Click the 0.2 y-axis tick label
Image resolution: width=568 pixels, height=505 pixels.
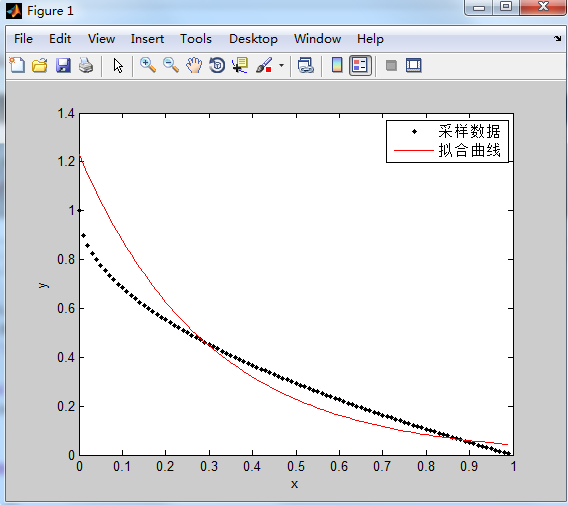click(66, 406)
